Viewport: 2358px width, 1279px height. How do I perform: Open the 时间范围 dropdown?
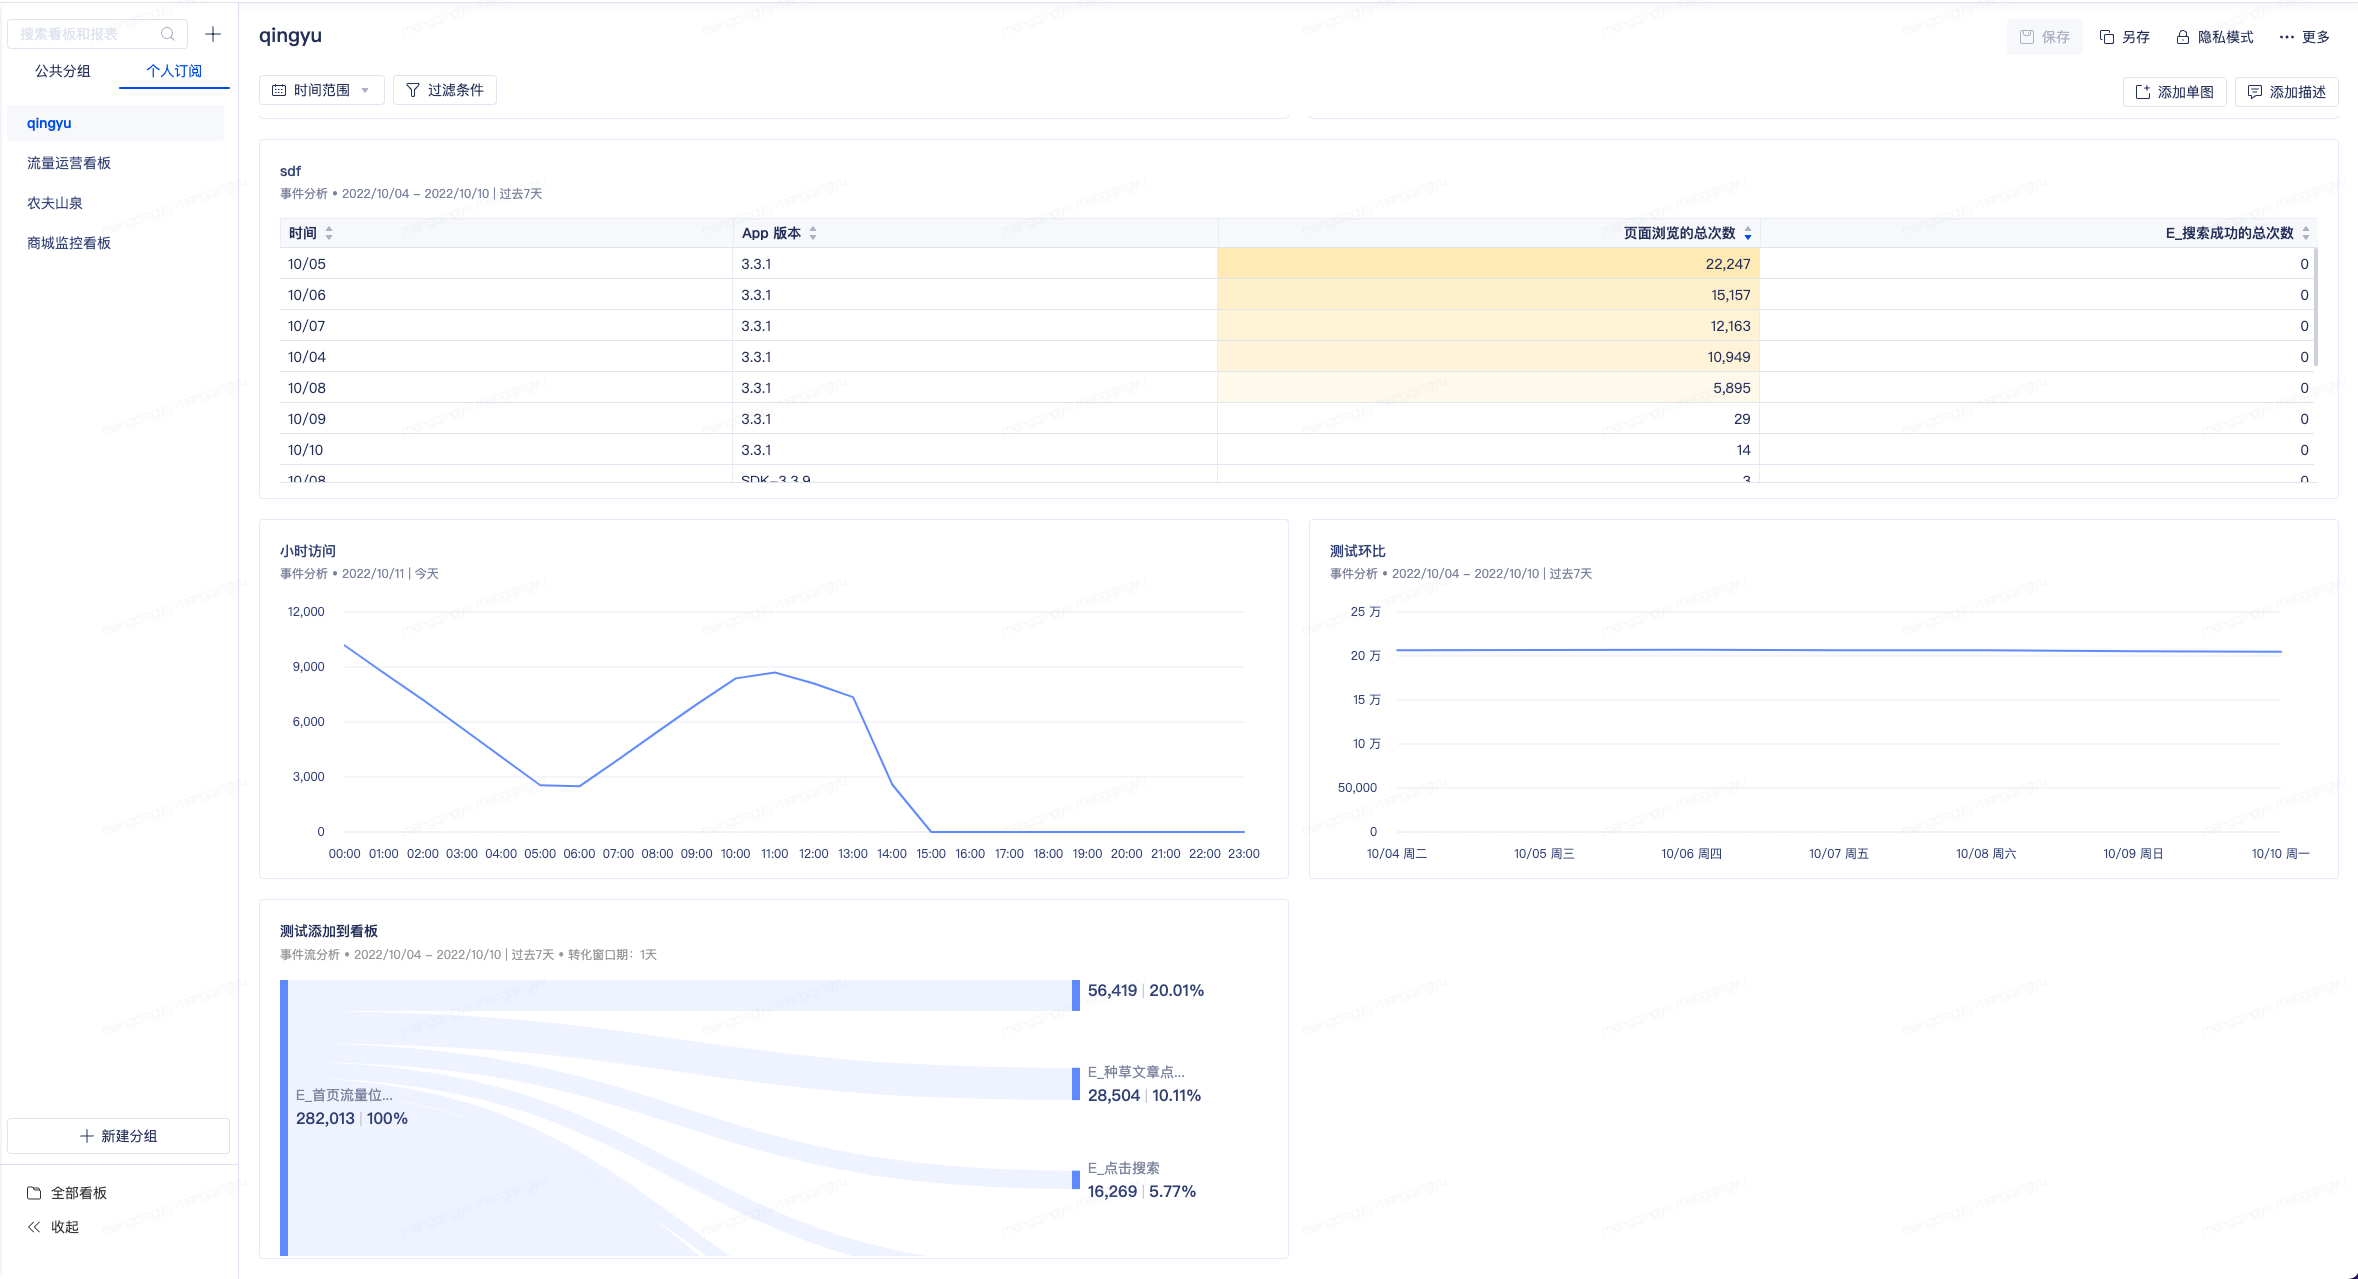click(x=322, y=90)
